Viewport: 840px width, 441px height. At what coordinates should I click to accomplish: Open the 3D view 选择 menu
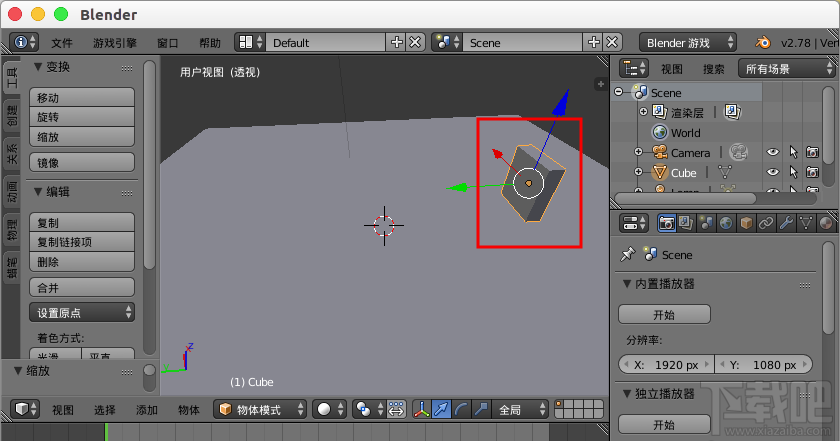coord(104,410)
